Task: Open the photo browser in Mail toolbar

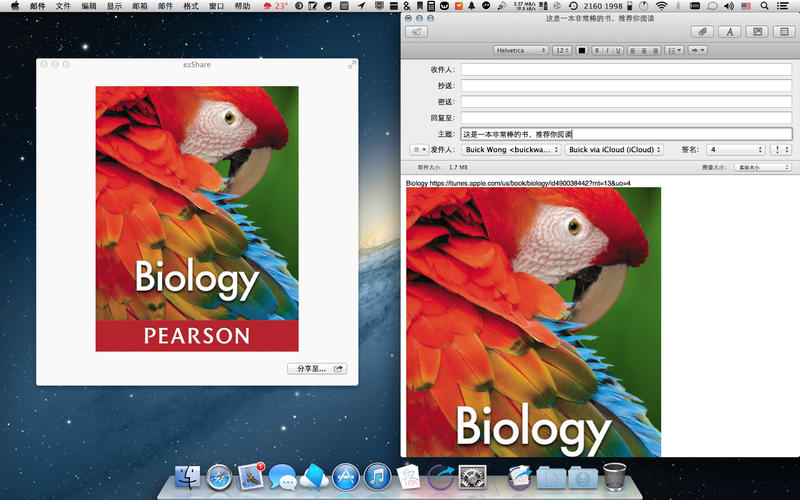Action: [757, 32]
